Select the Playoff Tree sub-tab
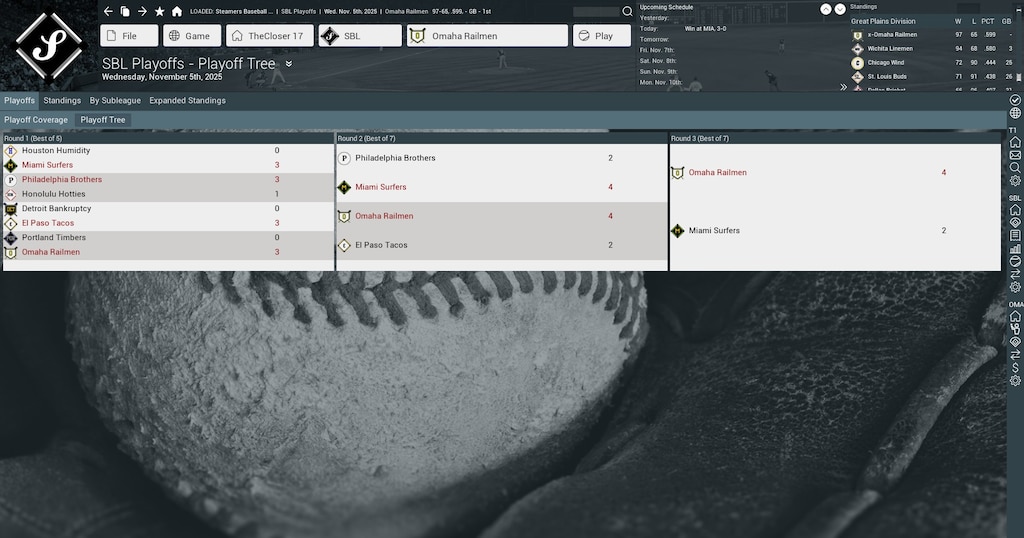 click(103, 119)
